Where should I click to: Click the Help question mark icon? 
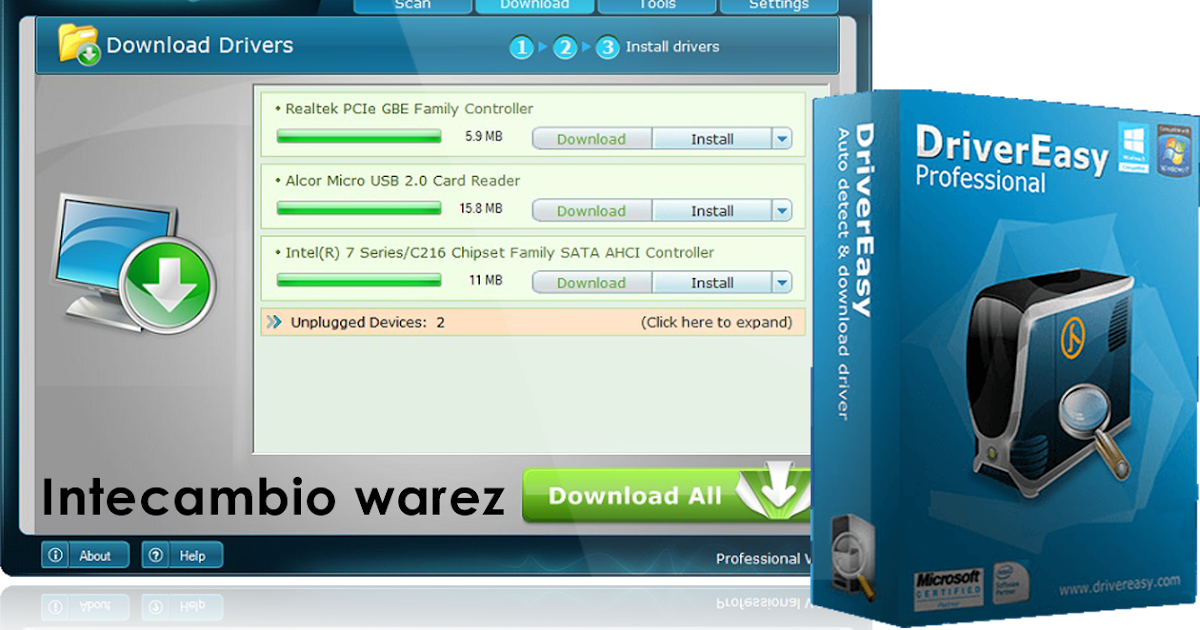156,554
